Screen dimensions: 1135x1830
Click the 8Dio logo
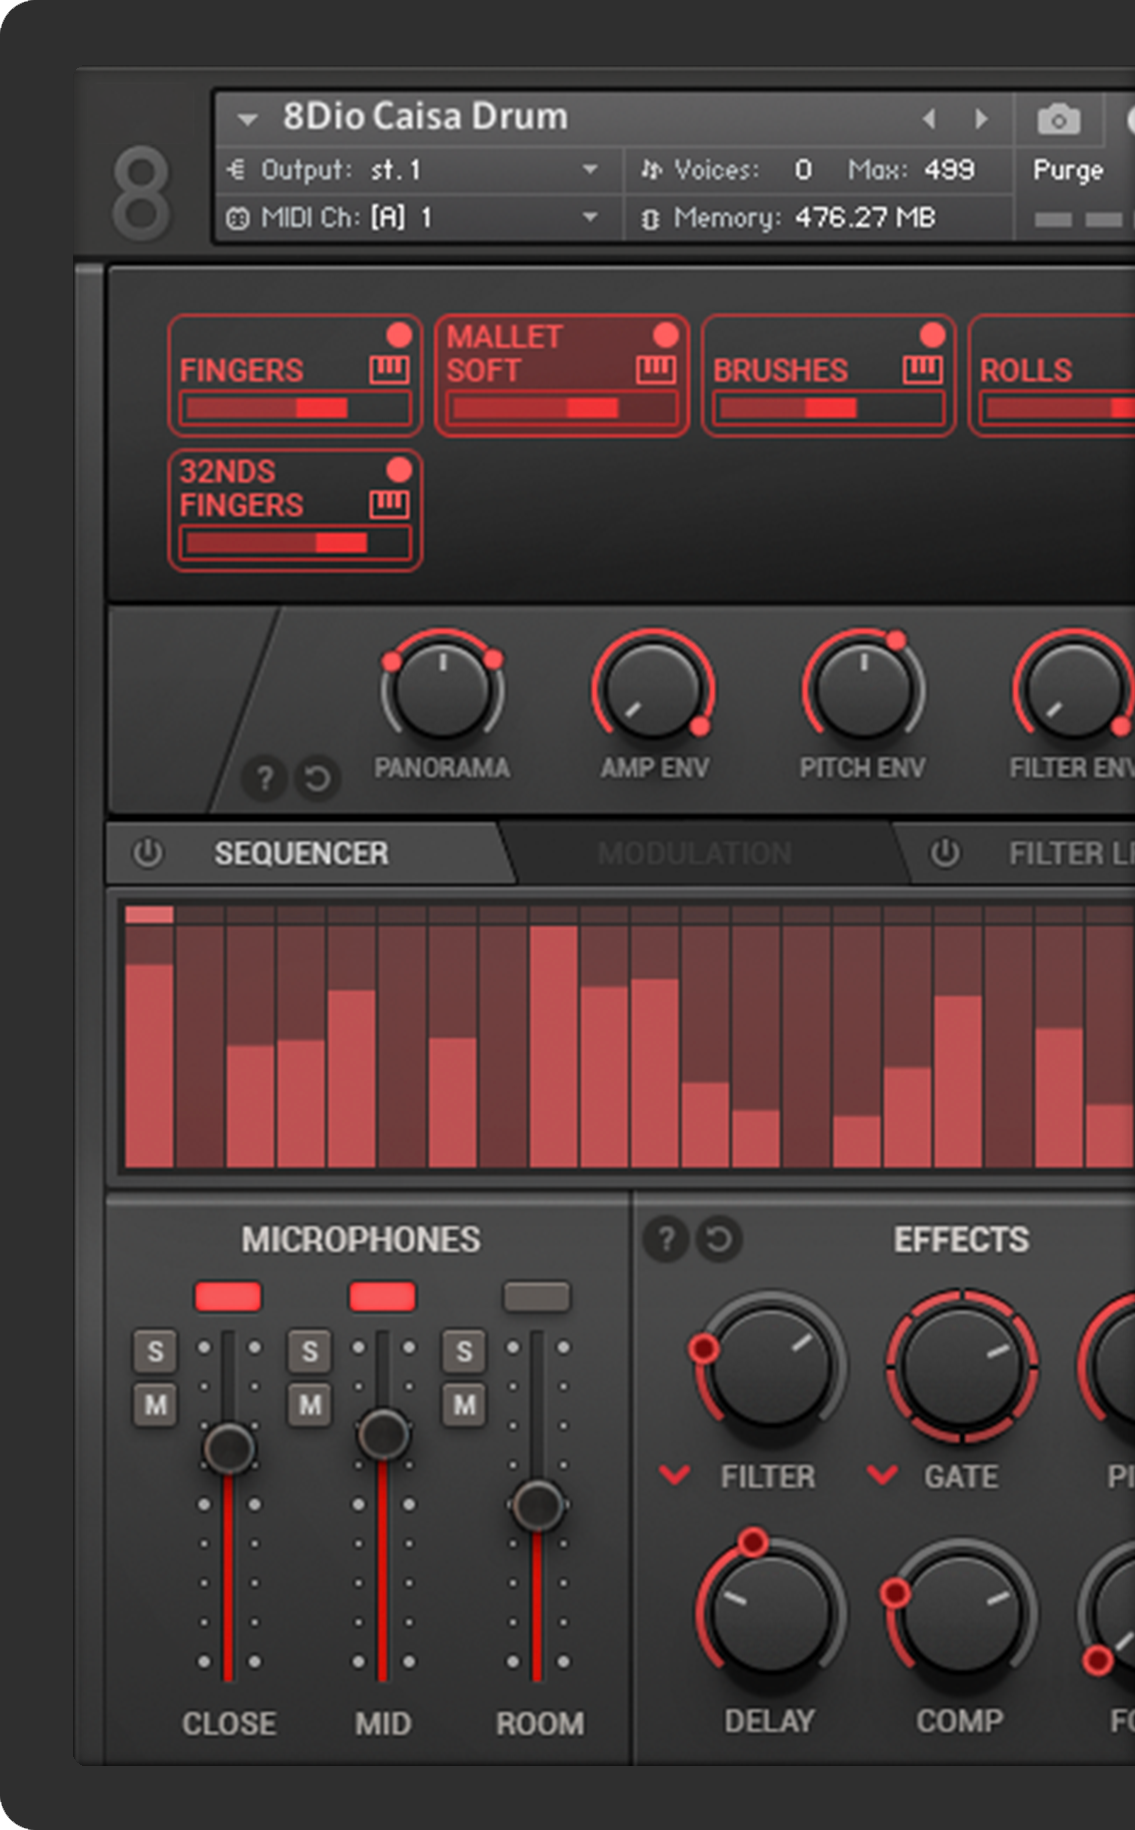coord(141,193)
